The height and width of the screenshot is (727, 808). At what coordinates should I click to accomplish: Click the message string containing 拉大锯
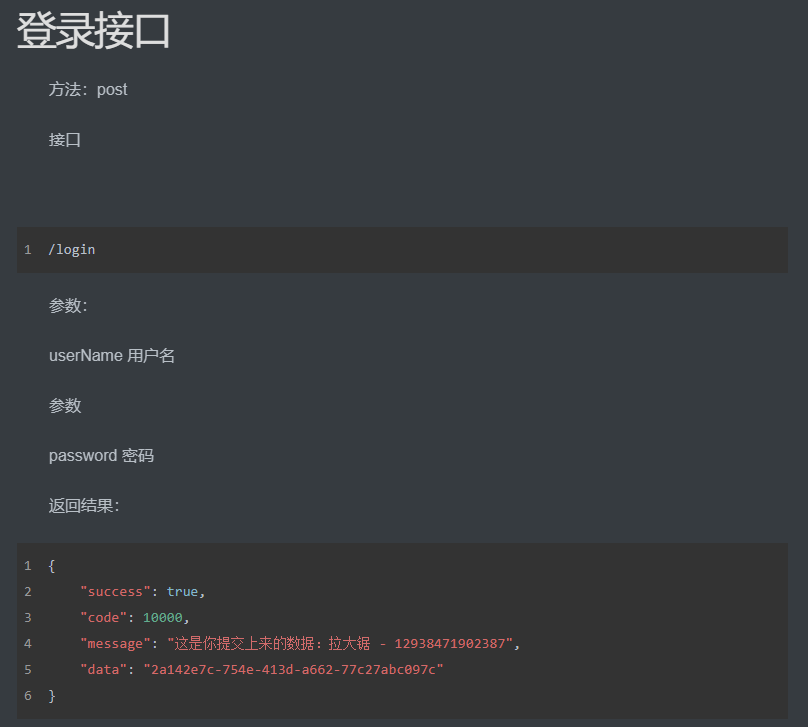pos(340,644)
